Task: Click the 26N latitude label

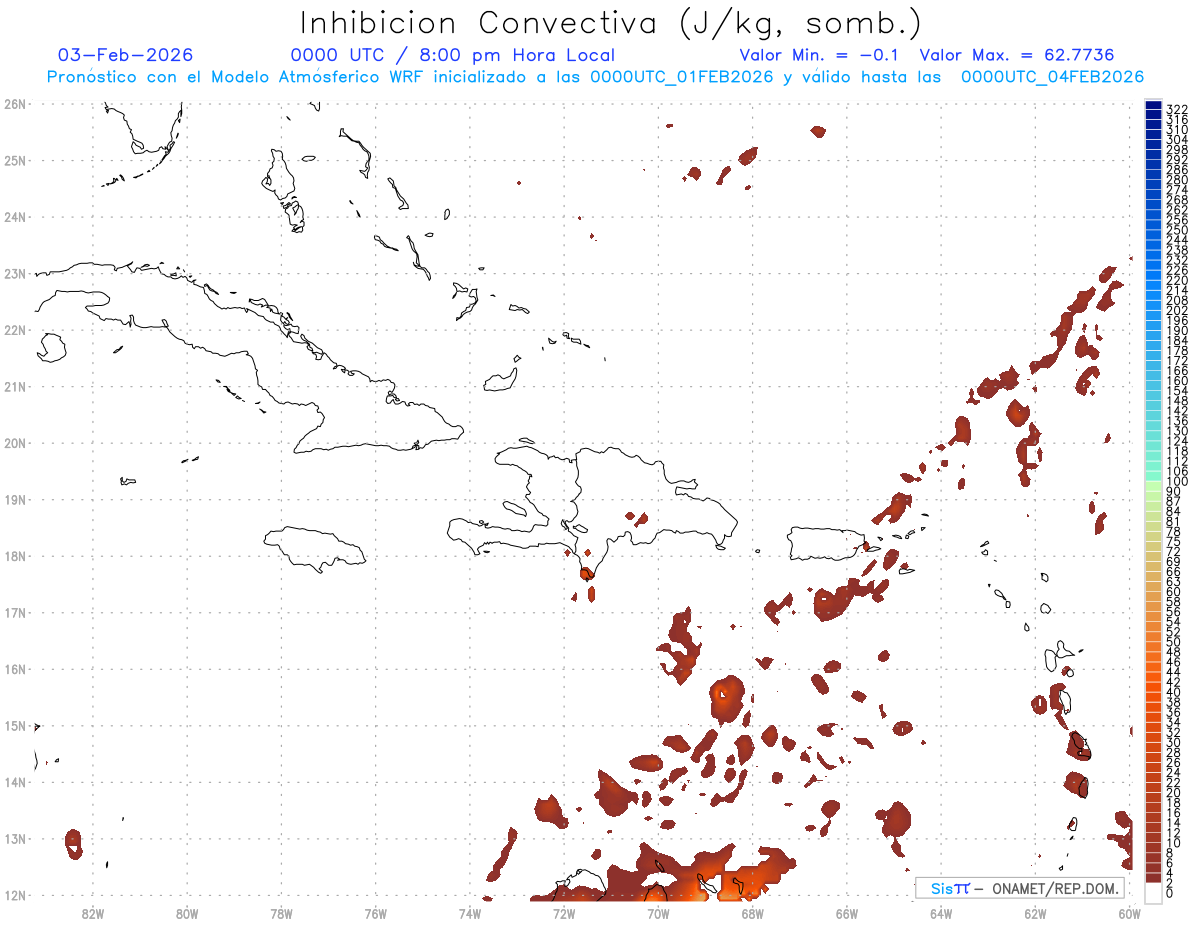Action: [15, 104]
